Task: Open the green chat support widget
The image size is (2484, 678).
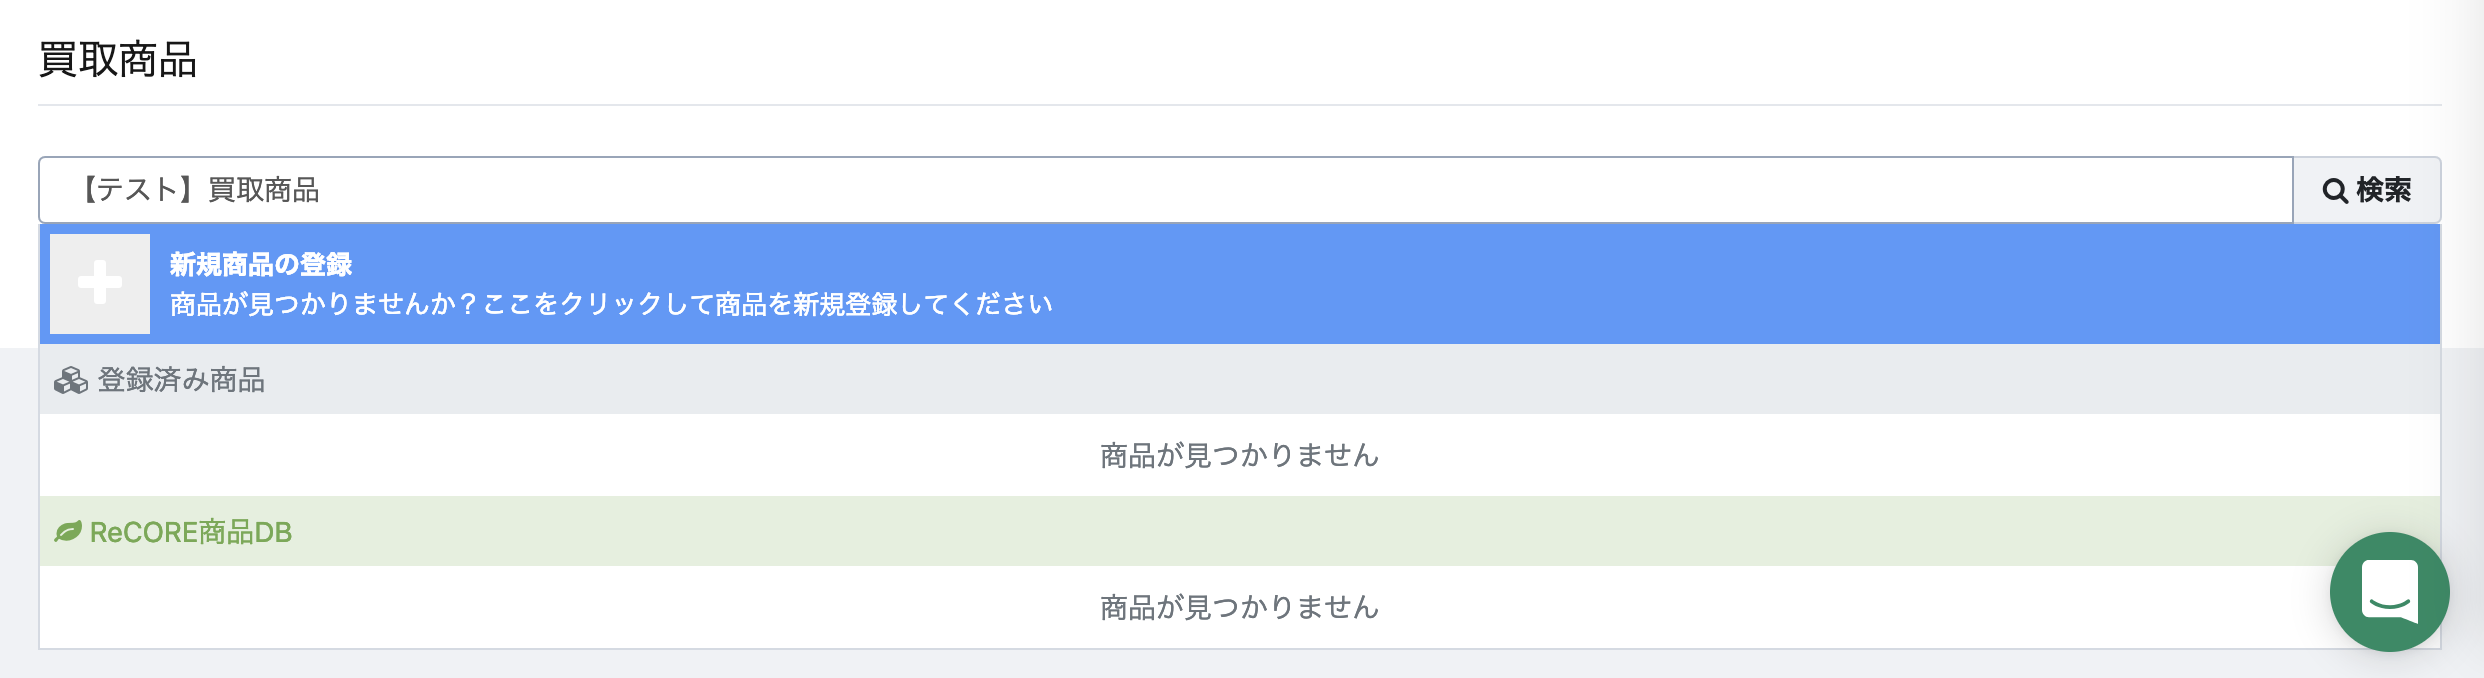Action: [x=2390, y=592]
